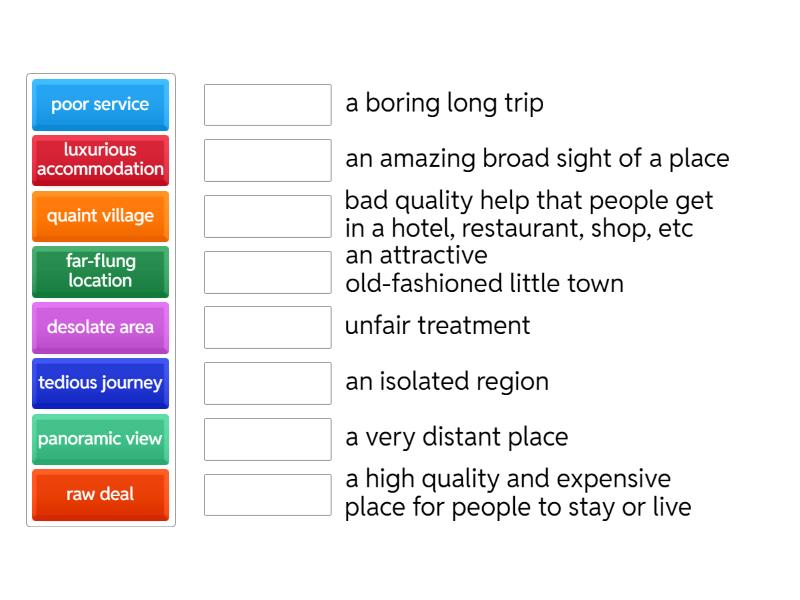Select the empty box for 'an amazing broad sight'
Screen dimensions: 800x600
pos(268,160)
